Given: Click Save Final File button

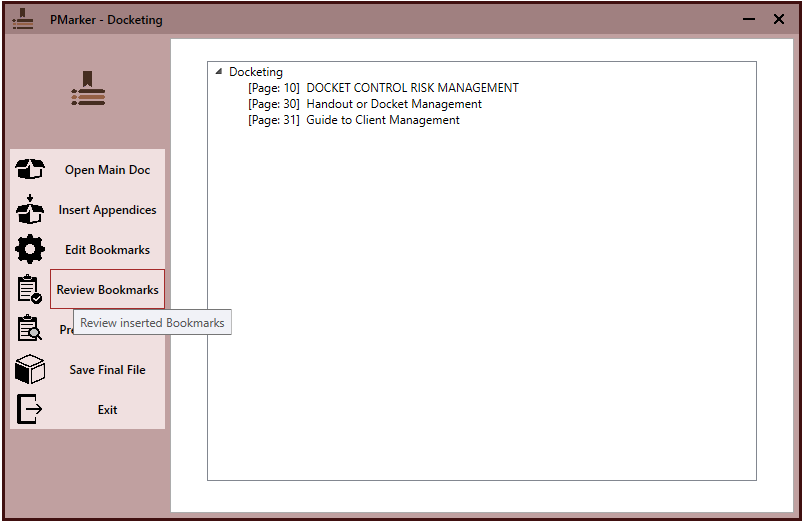Looking at the screenshot, I should pos(108,369).
